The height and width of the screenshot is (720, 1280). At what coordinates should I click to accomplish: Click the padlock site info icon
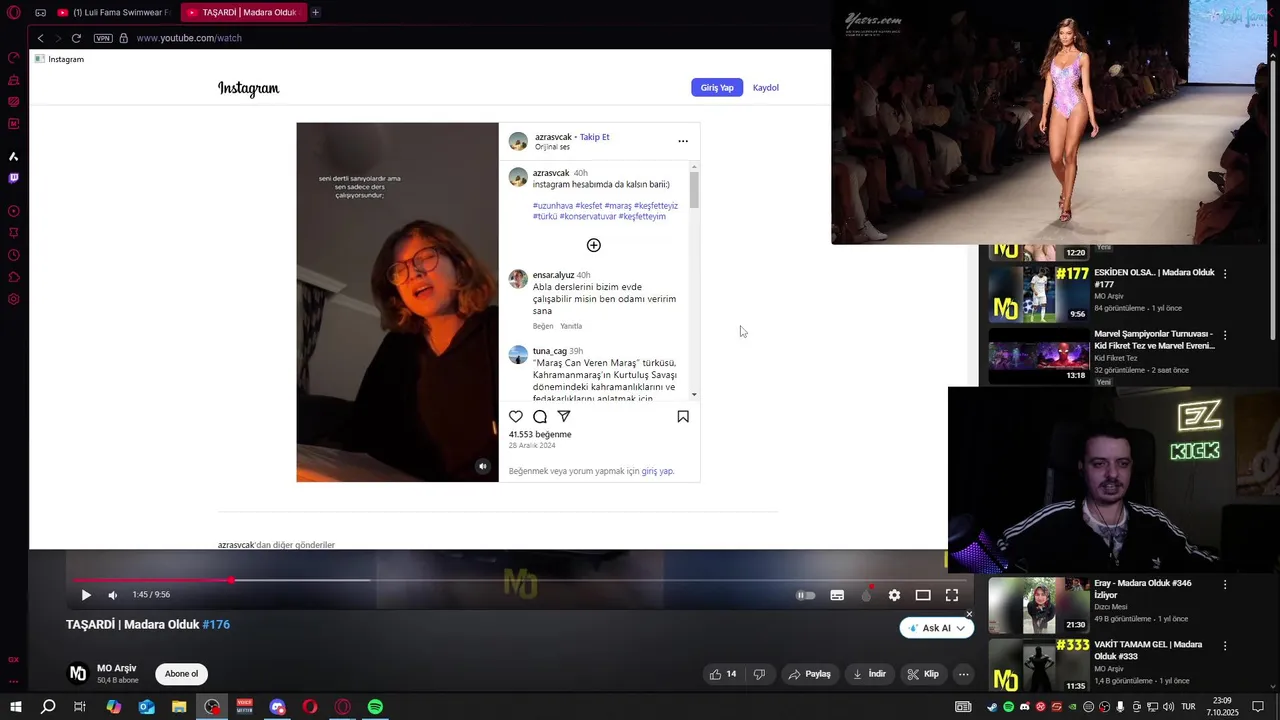click(x=124, y=38)
